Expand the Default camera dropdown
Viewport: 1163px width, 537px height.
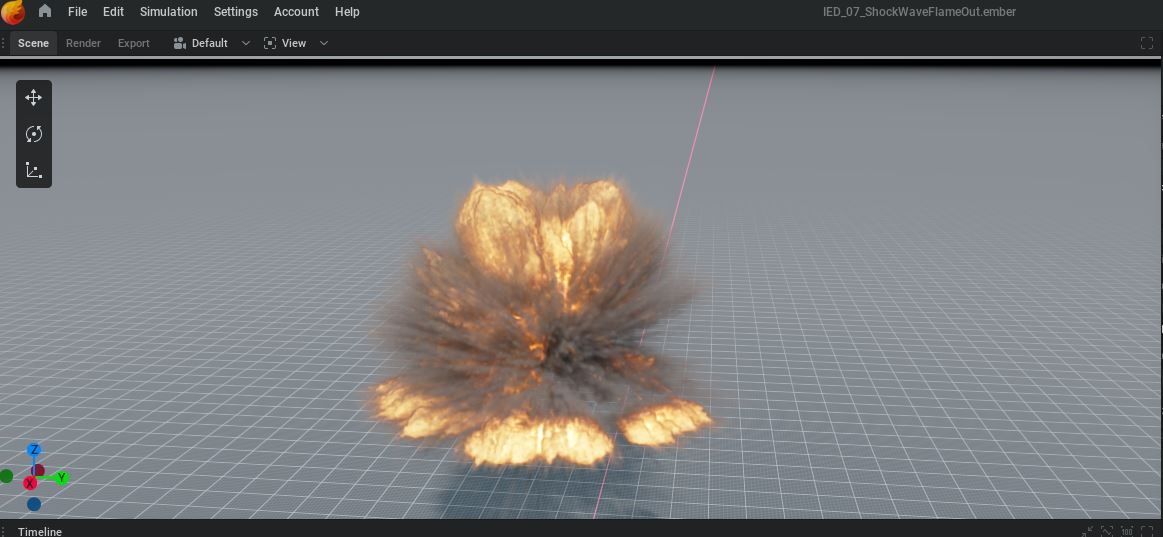246,43
